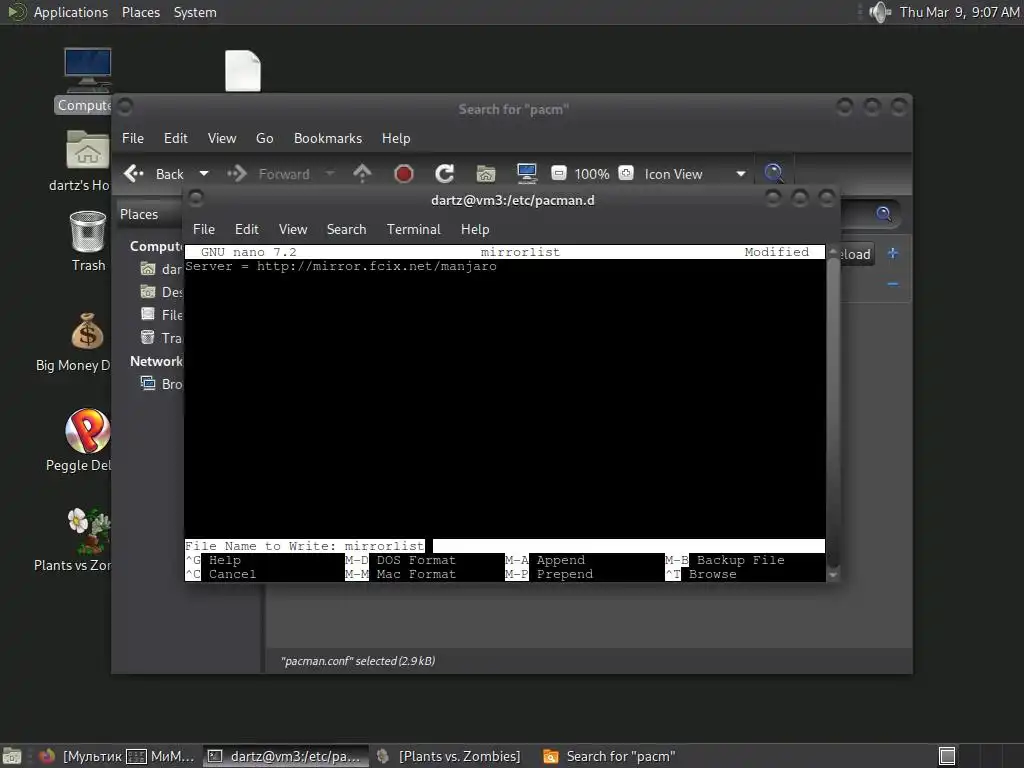Viewport: 1024px width, 768px height.
Task: Open Help menu in terminal window
Action: point(475,229)
